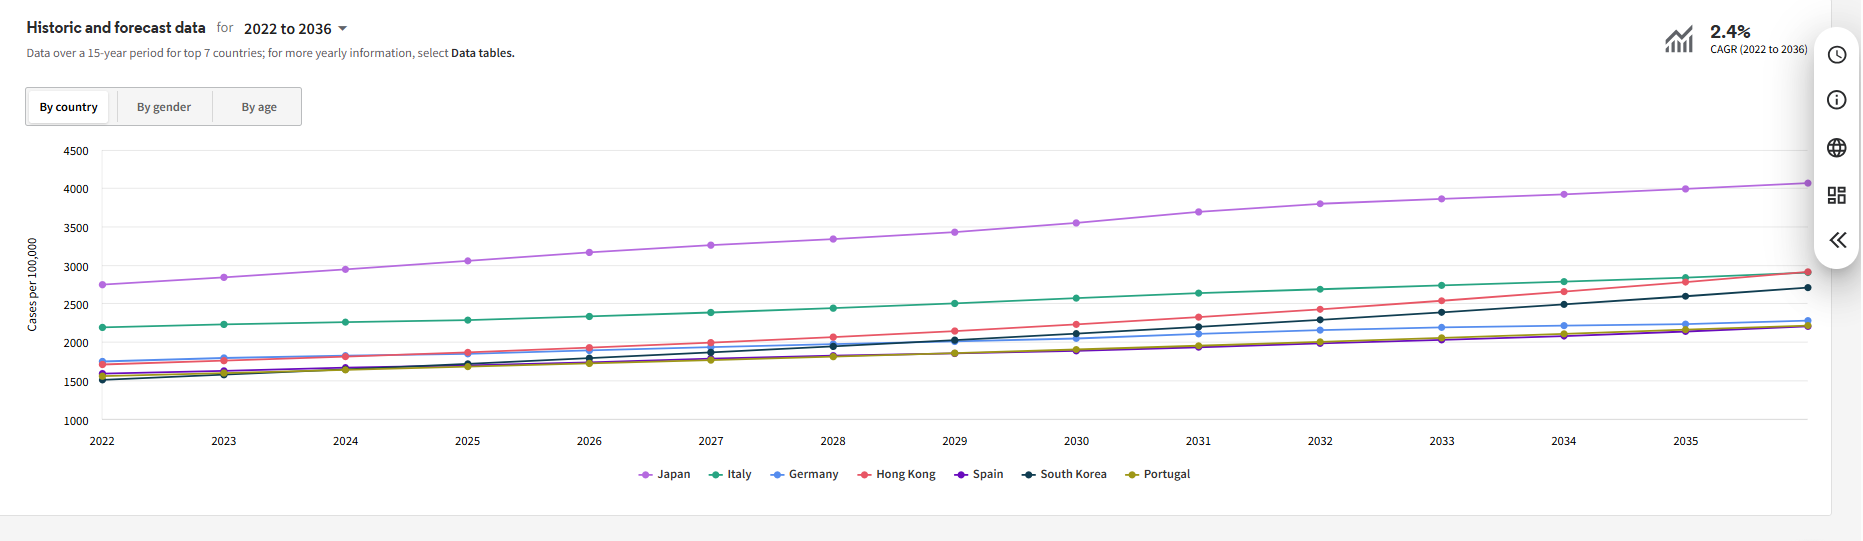Click the dropdown arrow beside the year range

click(342, 29)
